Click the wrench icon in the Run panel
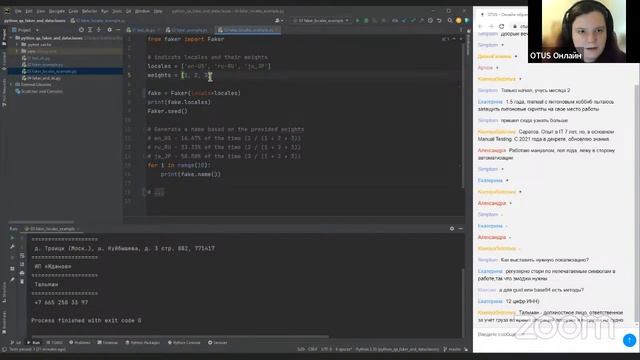Screen dimensions: 640x360 (x=12, y=247)
